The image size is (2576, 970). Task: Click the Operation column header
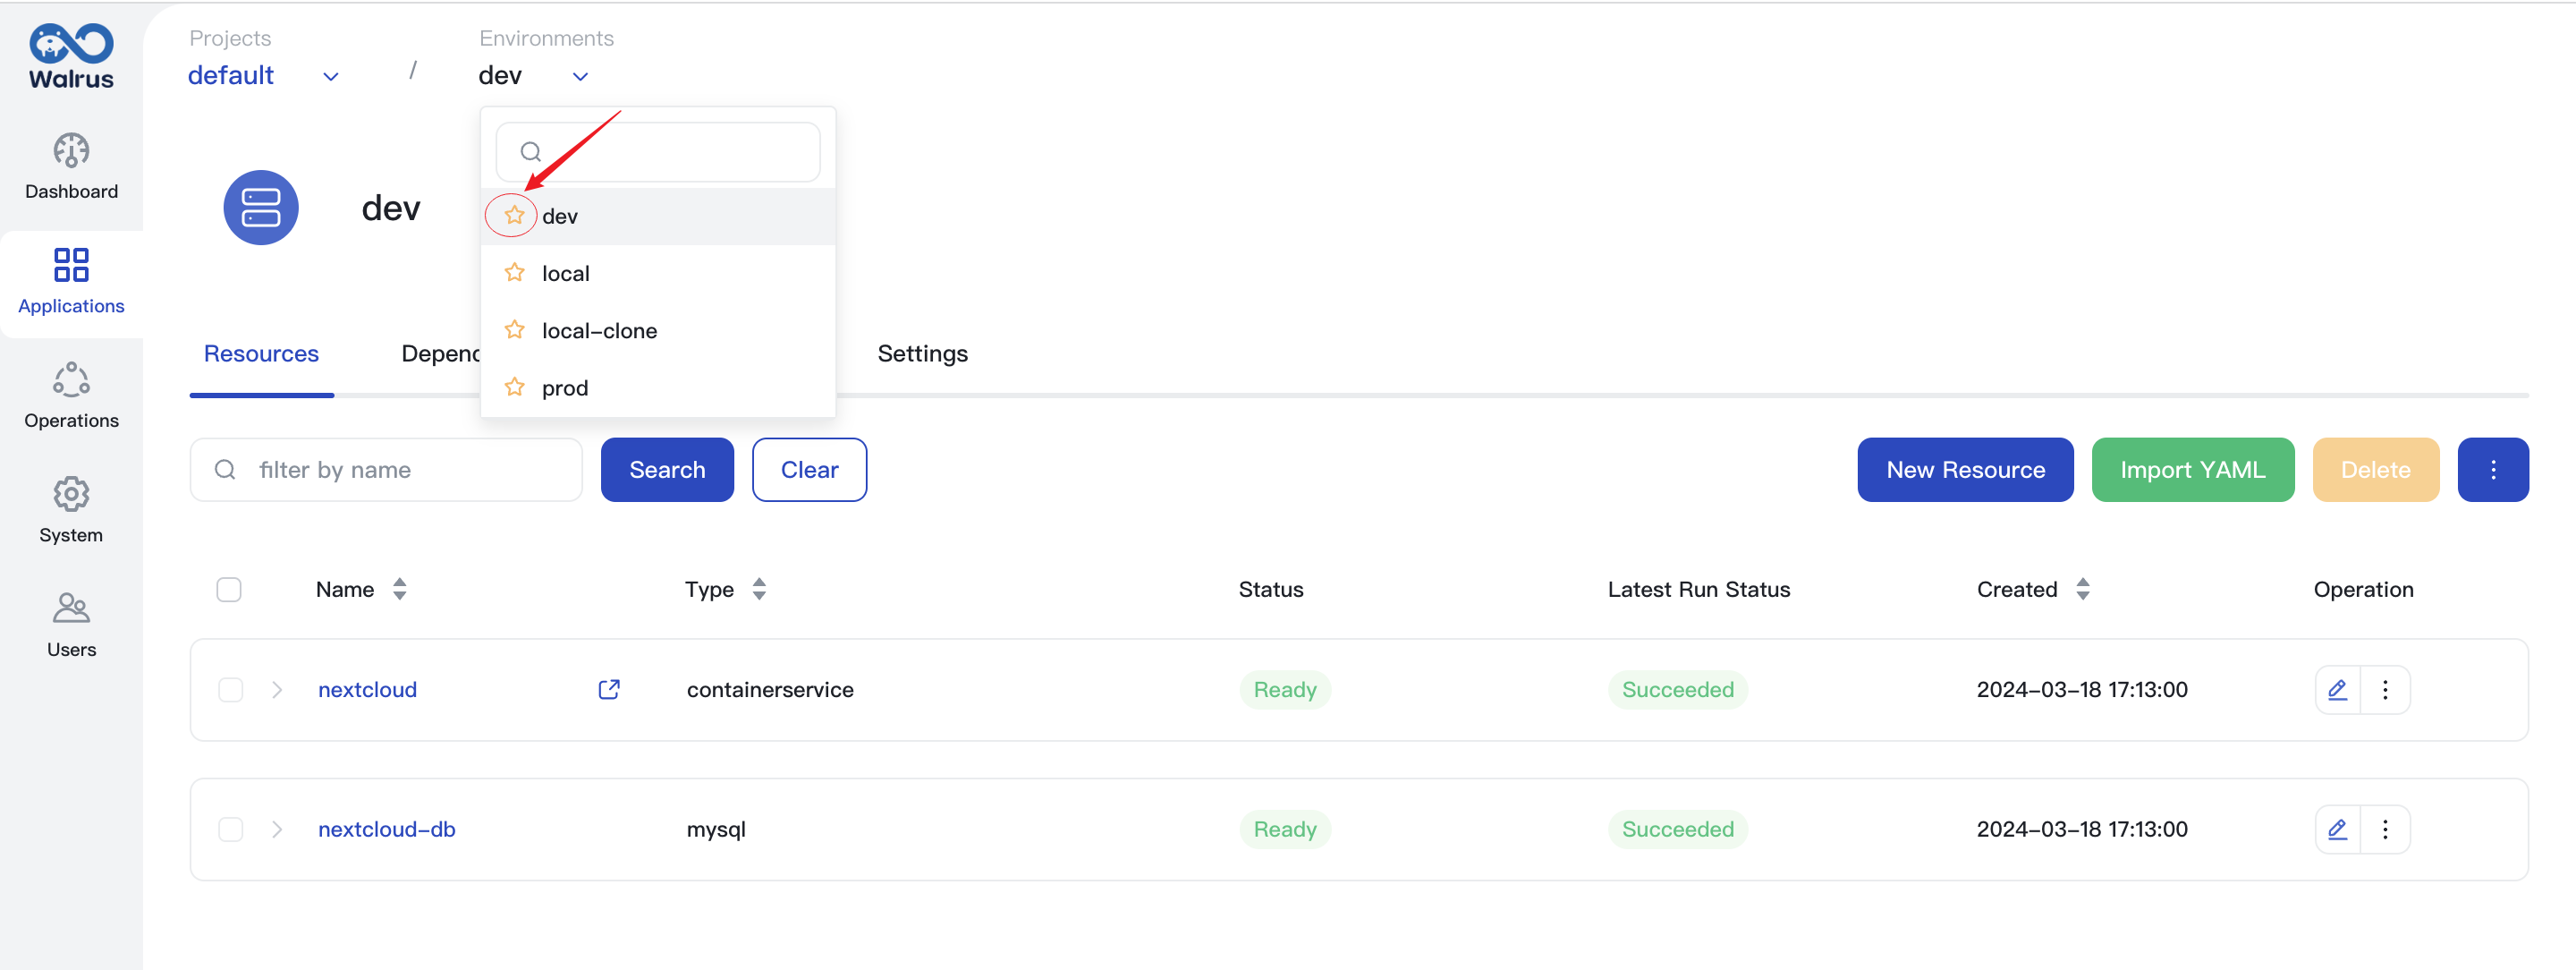[x=2362, y=589]
